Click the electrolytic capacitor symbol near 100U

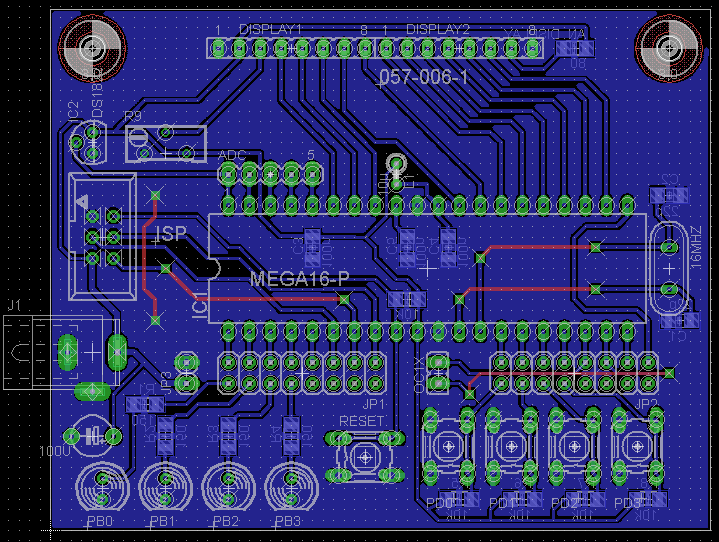(93, 436)
